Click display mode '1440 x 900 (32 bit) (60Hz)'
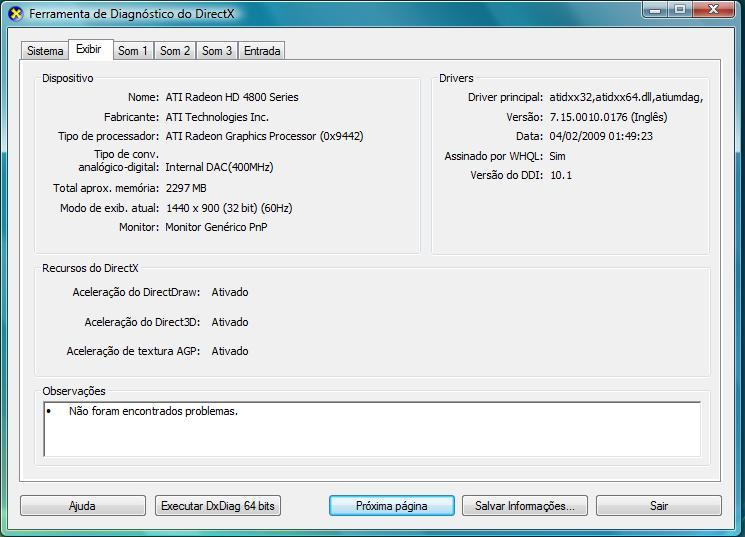The height and width of the screenshot is (537, 745). coord(229,208)
